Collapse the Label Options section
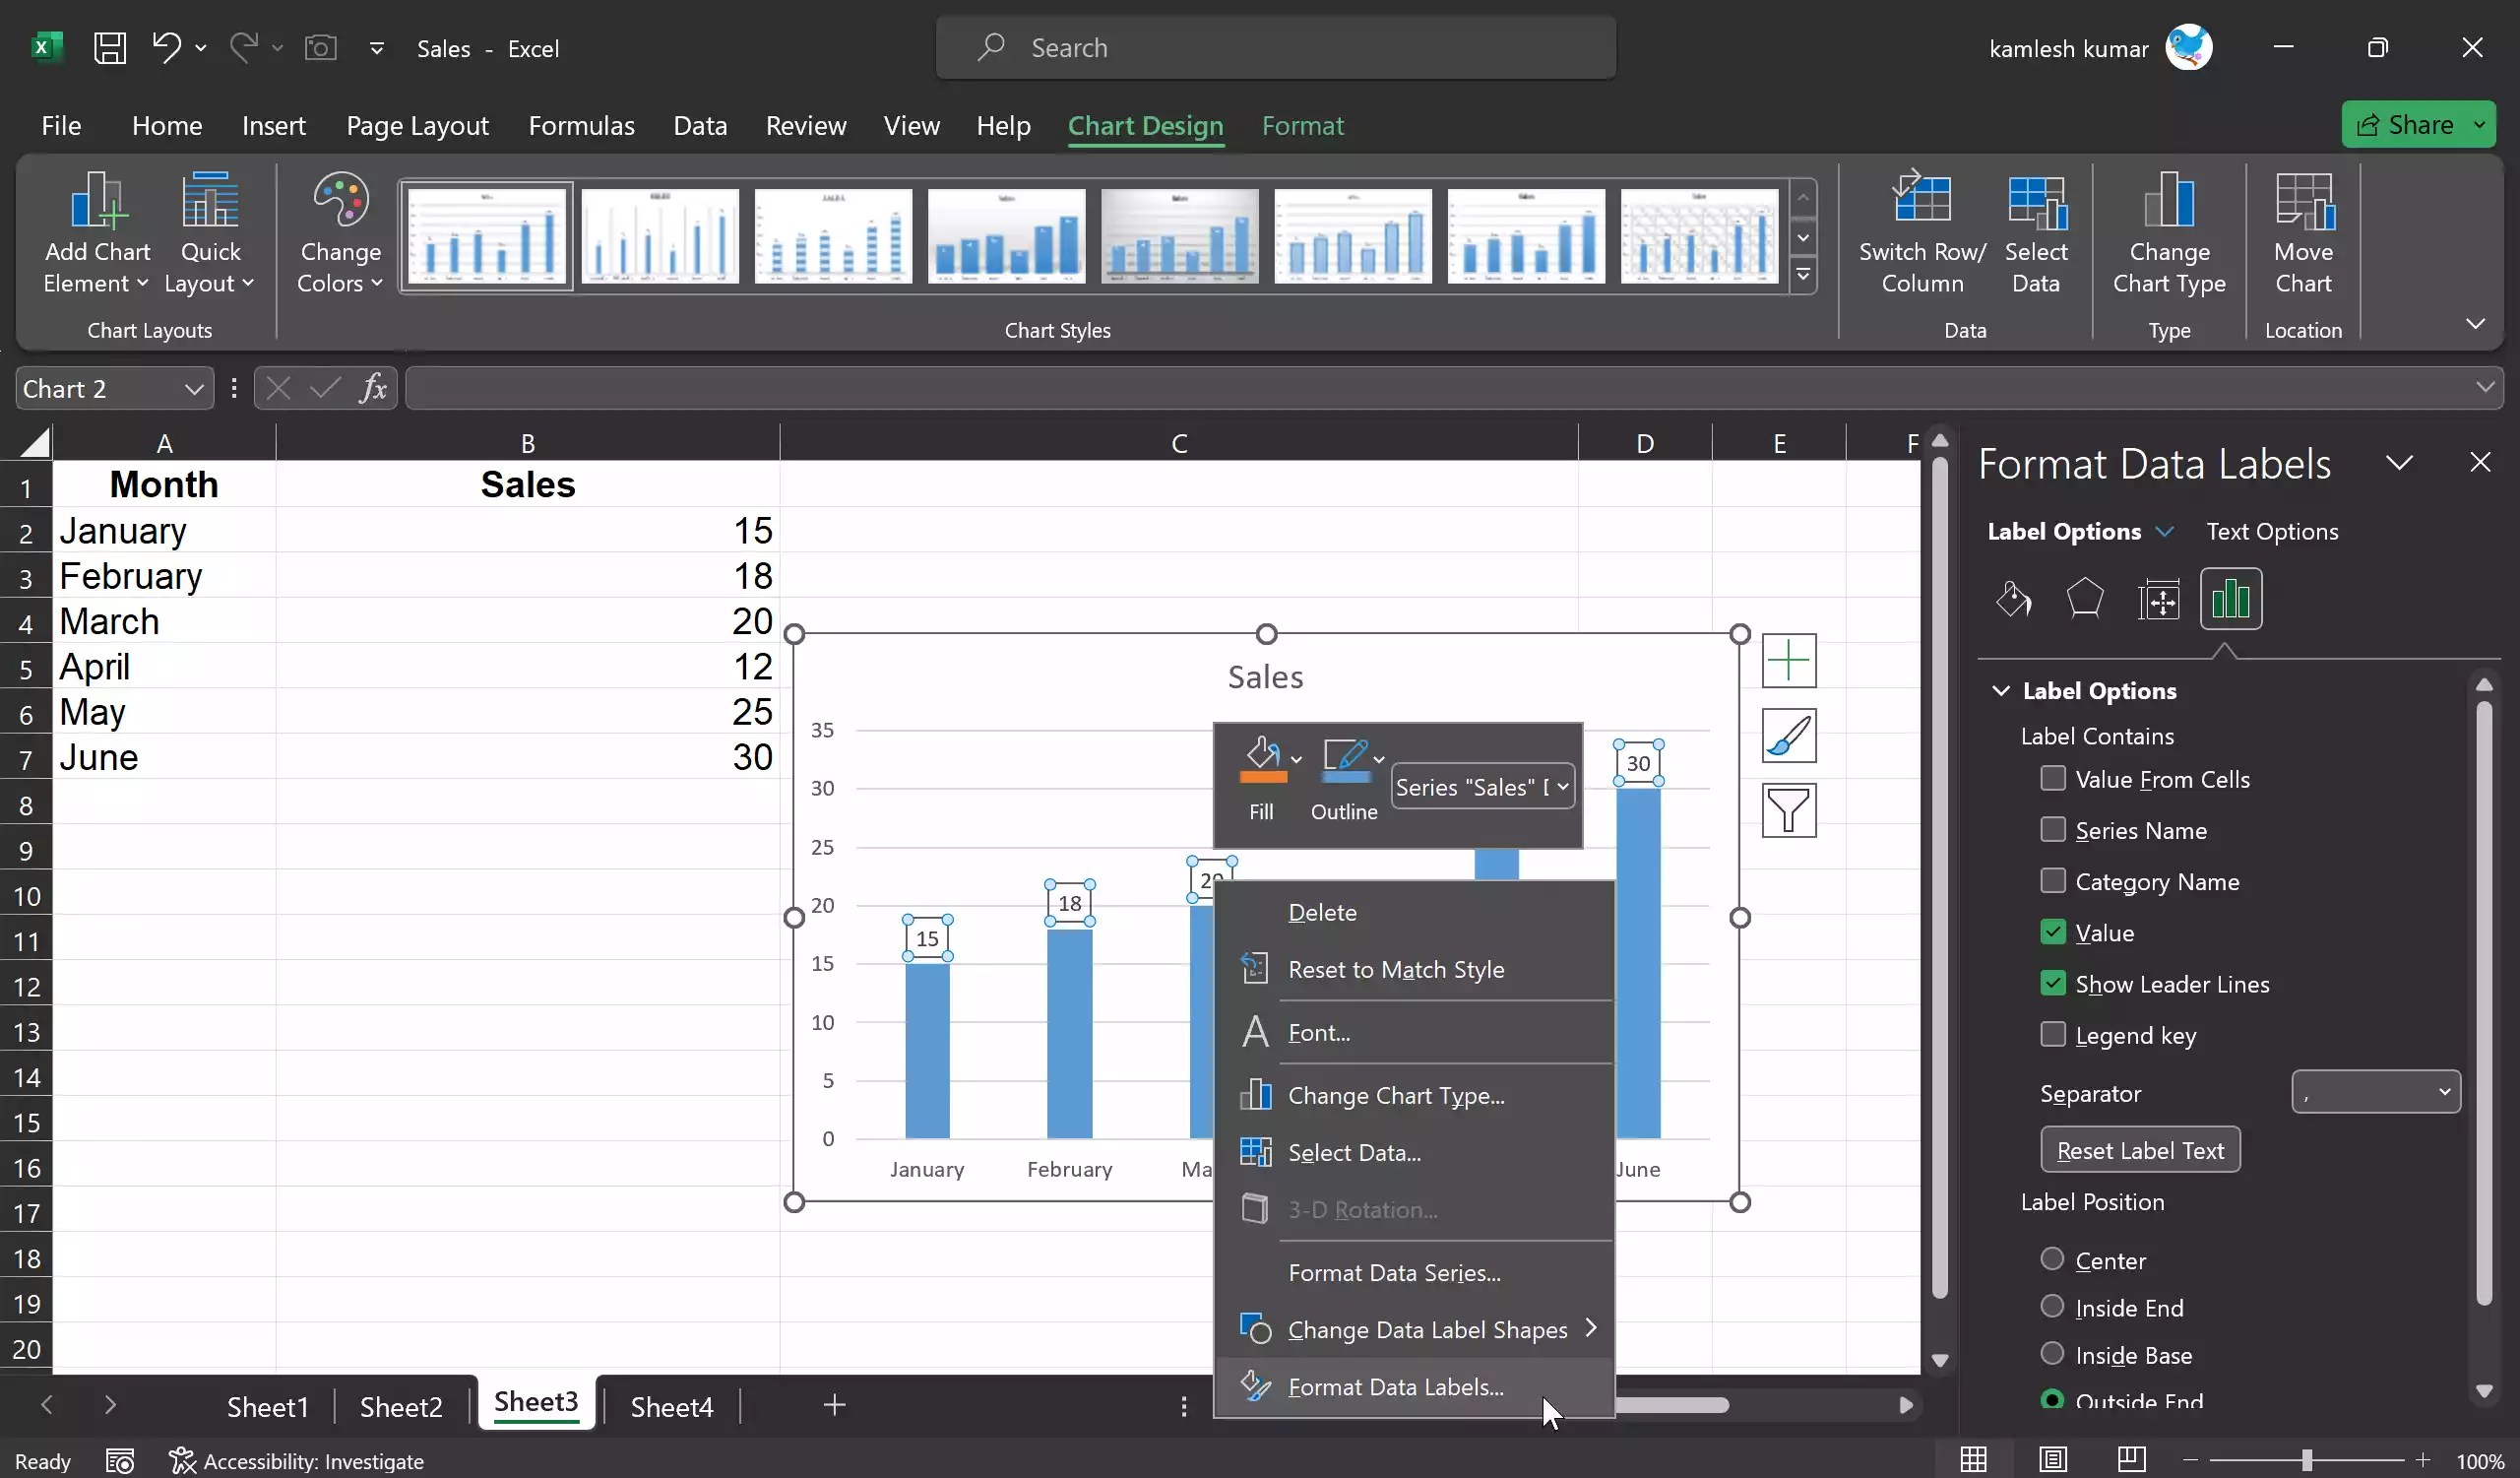2520x1478 pixels. tap(2000, 690)
